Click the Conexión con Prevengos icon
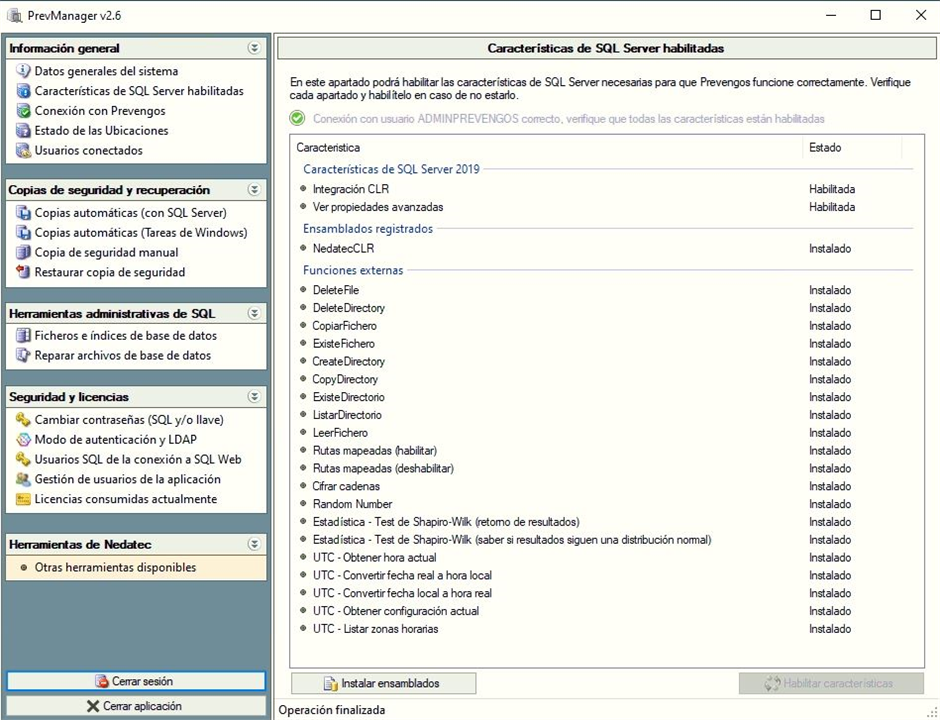Viewport: 940px width, 720px height. [x=23, y=111]
